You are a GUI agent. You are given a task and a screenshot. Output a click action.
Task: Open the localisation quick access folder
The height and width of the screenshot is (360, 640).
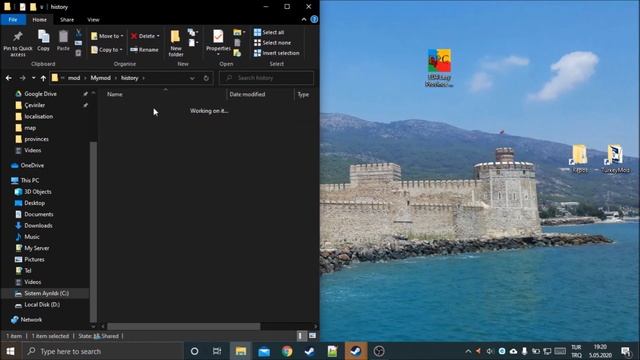(38, 116)
